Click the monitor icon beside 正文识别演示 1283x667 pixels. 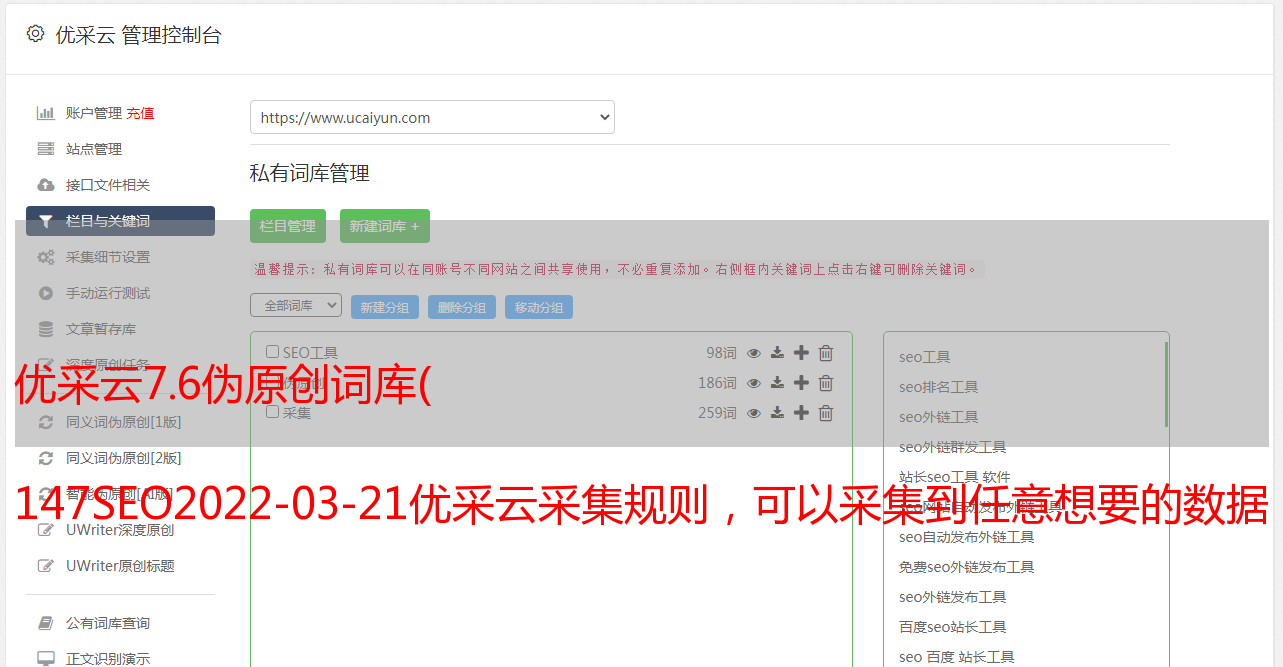(46, 659)
